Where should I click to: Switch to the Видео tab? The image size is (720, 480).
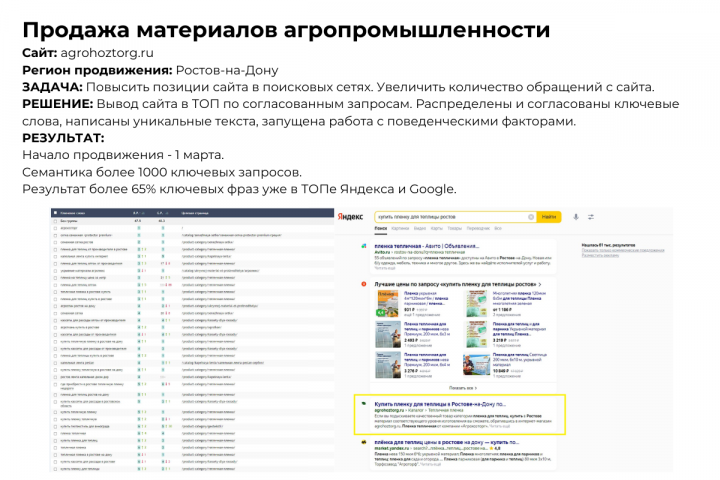pyautogui.click(x=420, y=228)
